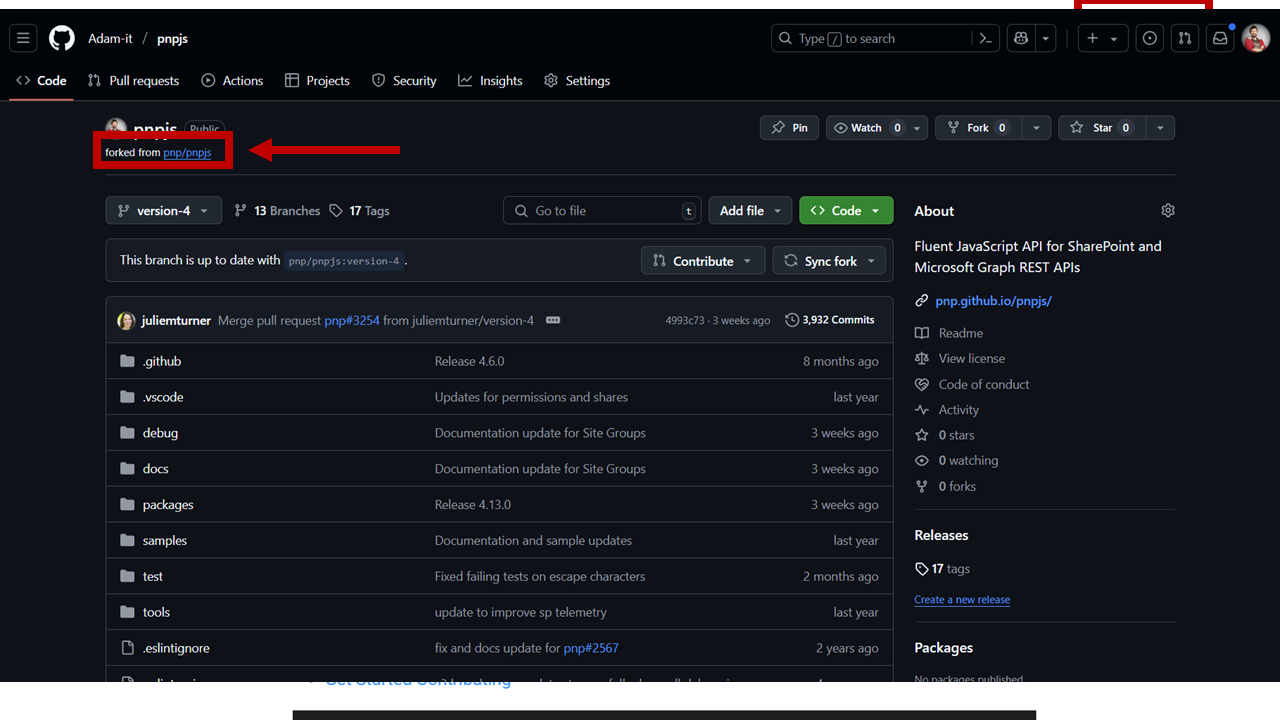Switch to the Code tab
1280x720 pixels.
coord(41,81)
